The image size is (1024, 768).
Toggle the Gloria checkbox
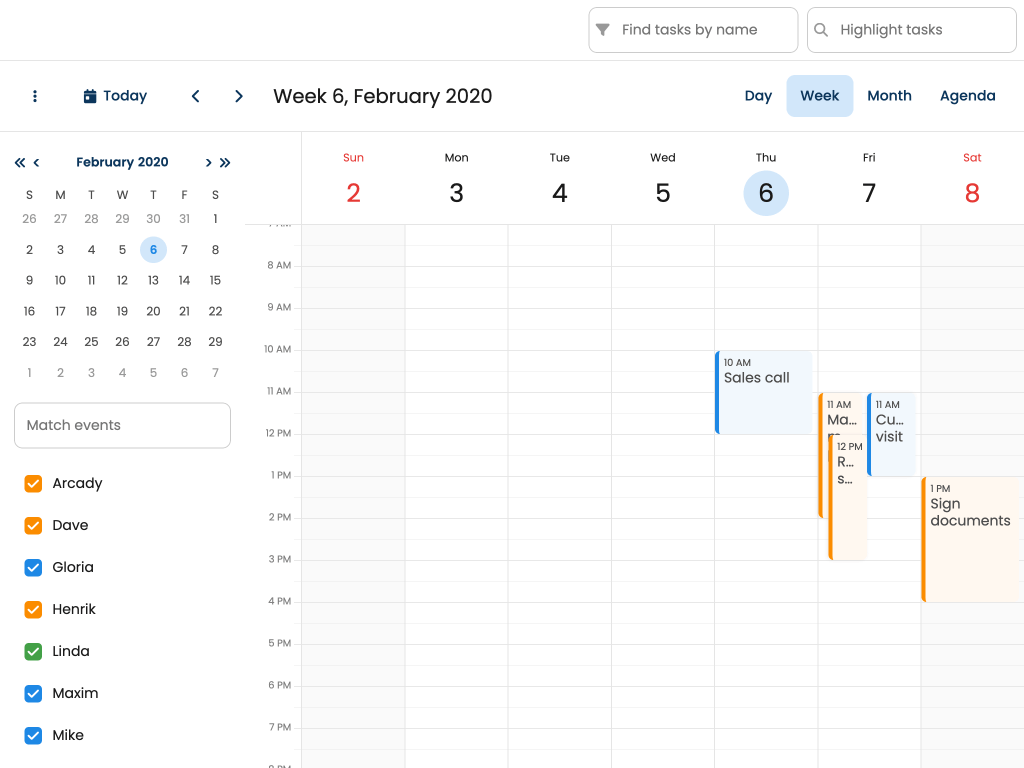(x=33, y=567)
